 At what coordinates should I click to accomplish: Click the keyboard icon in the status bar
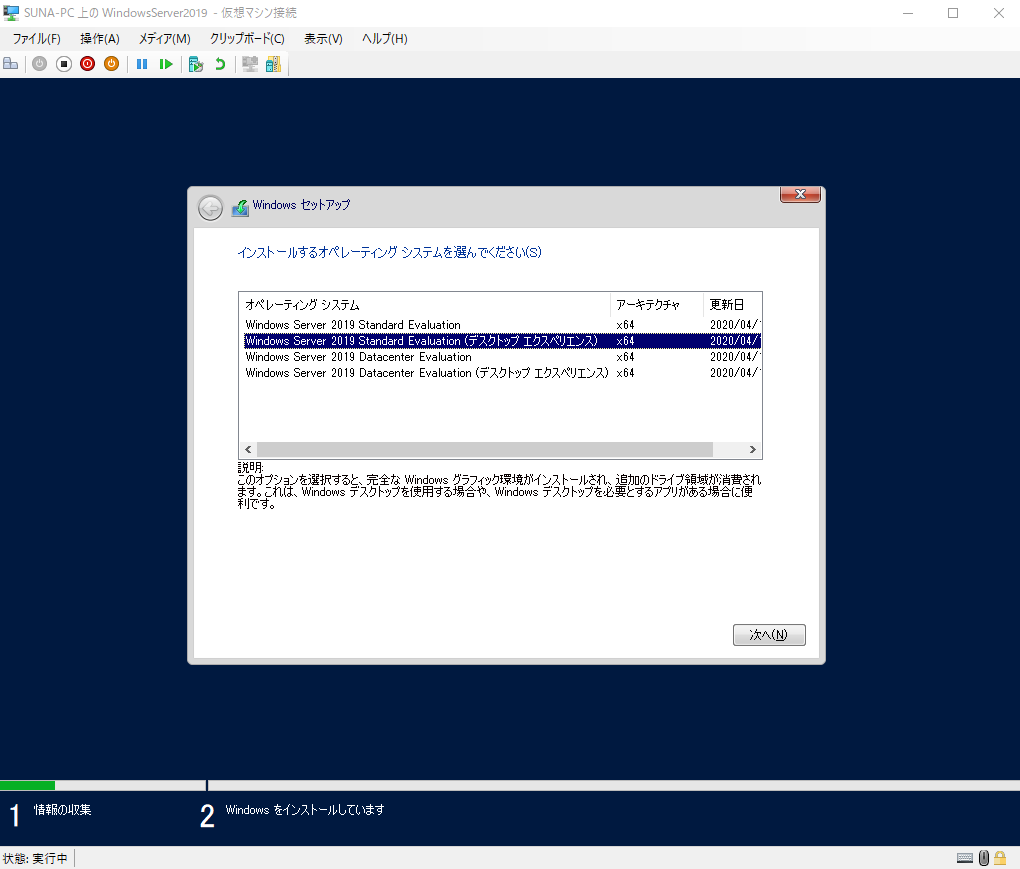pos(965,858)
